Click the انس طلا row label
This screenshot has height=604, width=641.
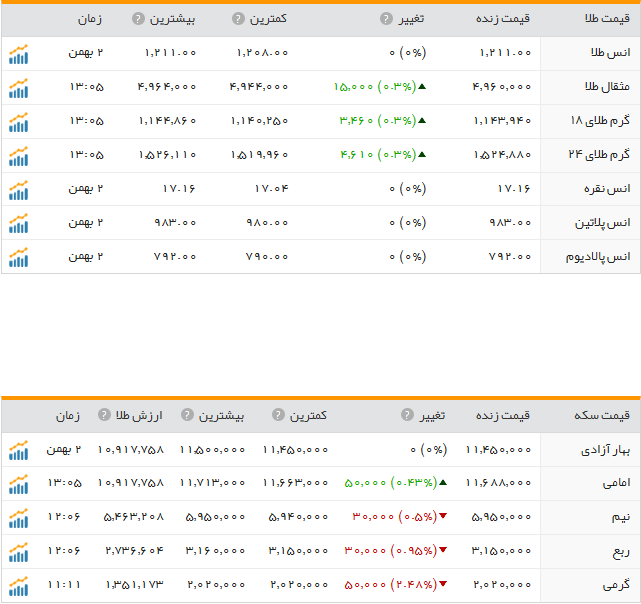pyautogui.click(x=610, y=53)
